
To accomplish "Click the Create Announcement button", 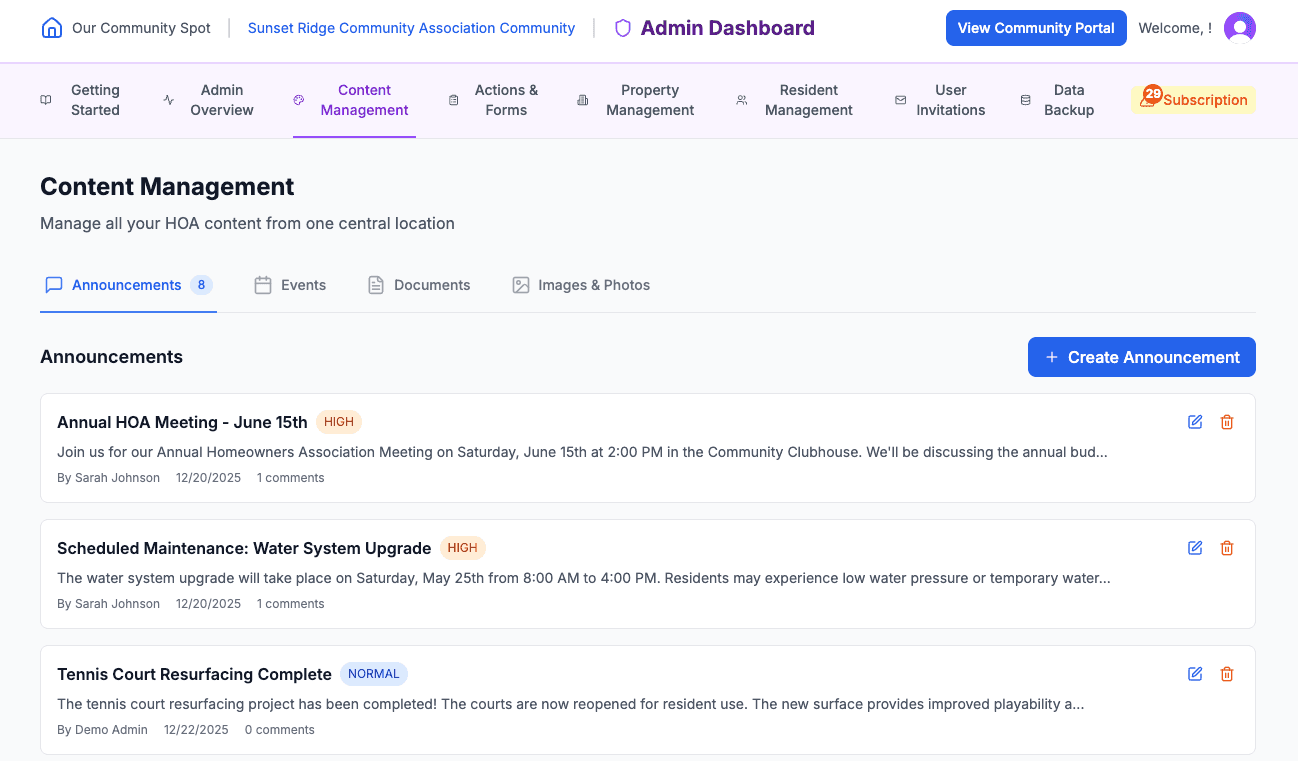I will [1141, 357].
